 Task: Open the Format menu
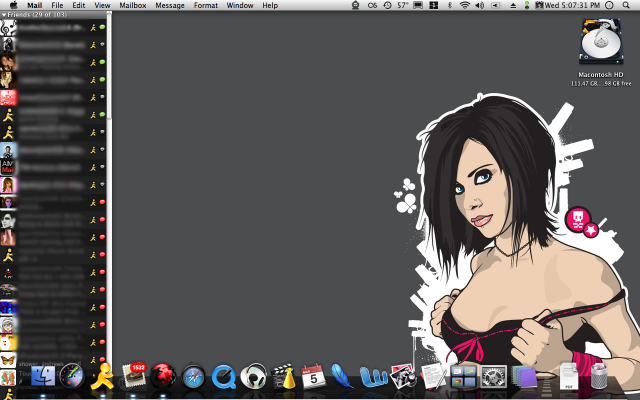click(x=206, y=5)
